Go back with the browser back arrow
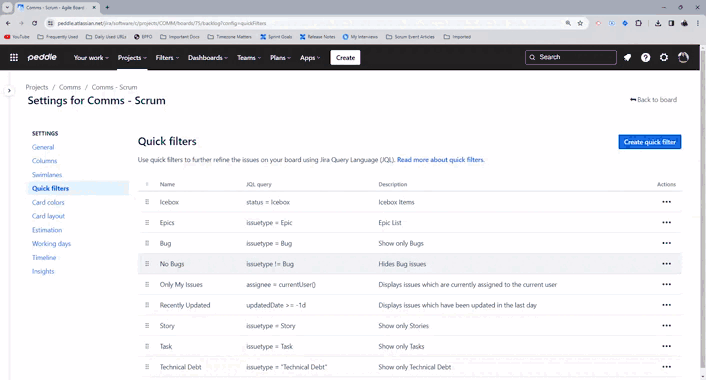 tap(8, 23)
